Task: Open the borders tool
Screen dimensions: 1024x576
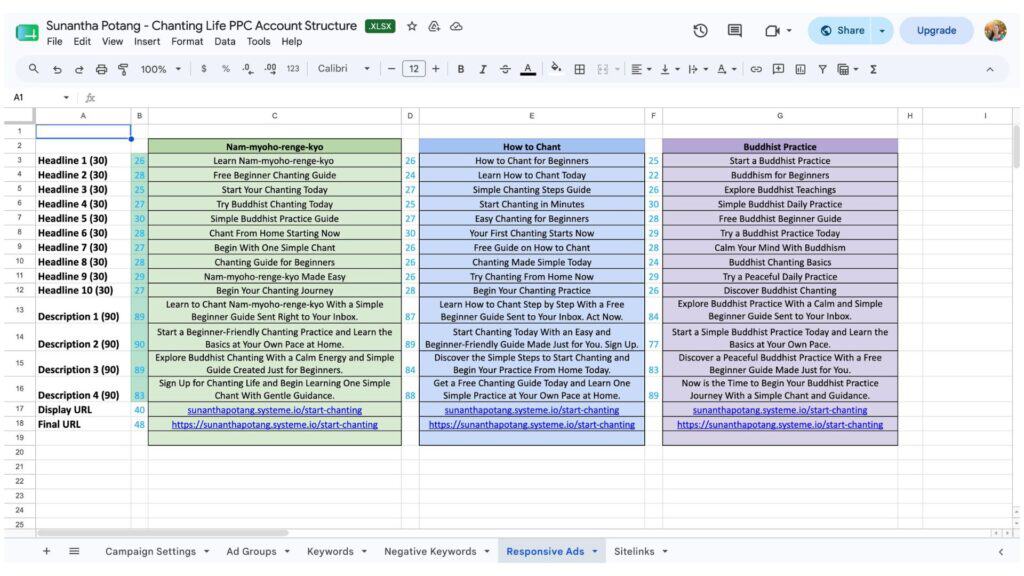Action: tap(579, 69)
